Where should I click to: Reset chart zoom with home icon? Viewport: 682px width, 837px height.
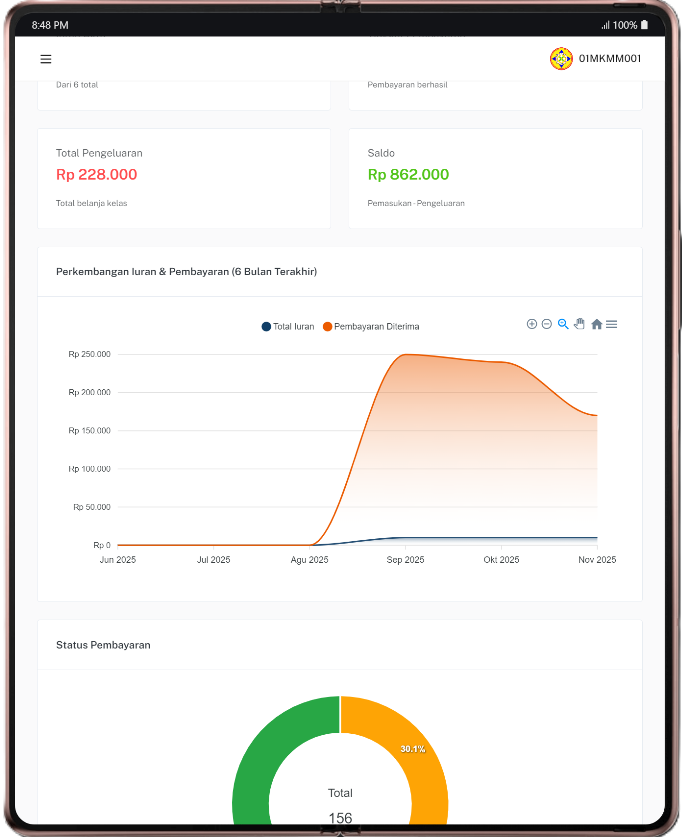click(x=597, y=324)
